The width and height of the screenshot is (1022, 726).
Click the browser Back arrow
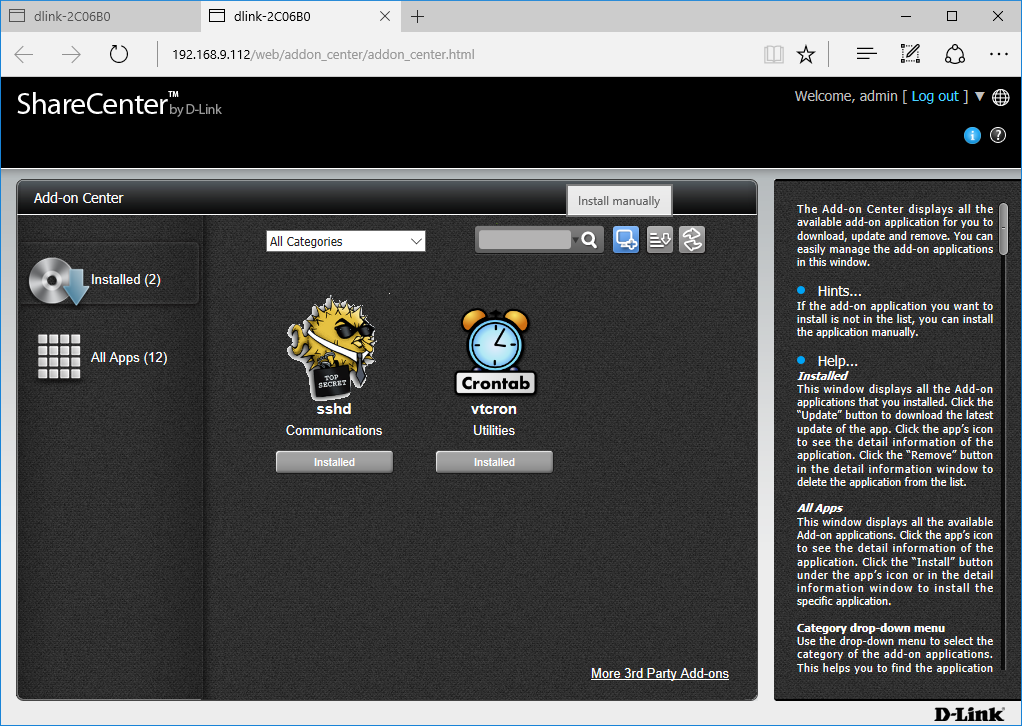24,54
